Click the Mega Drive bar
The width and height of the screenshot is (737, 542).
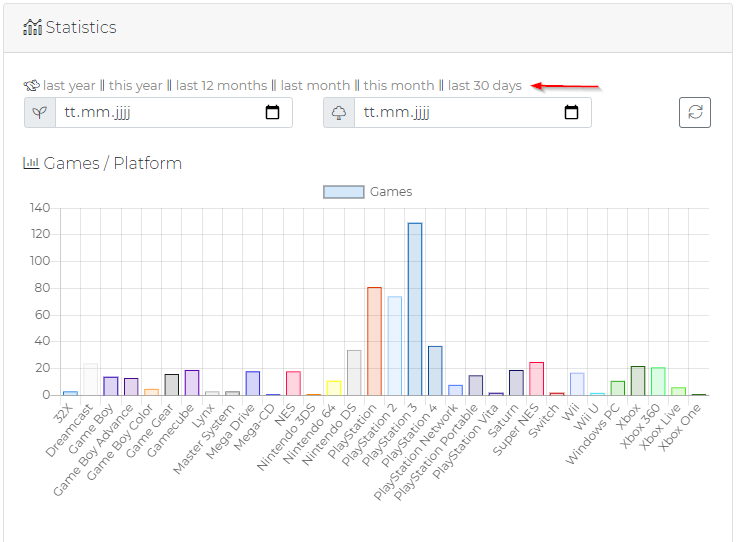[252, 384]
